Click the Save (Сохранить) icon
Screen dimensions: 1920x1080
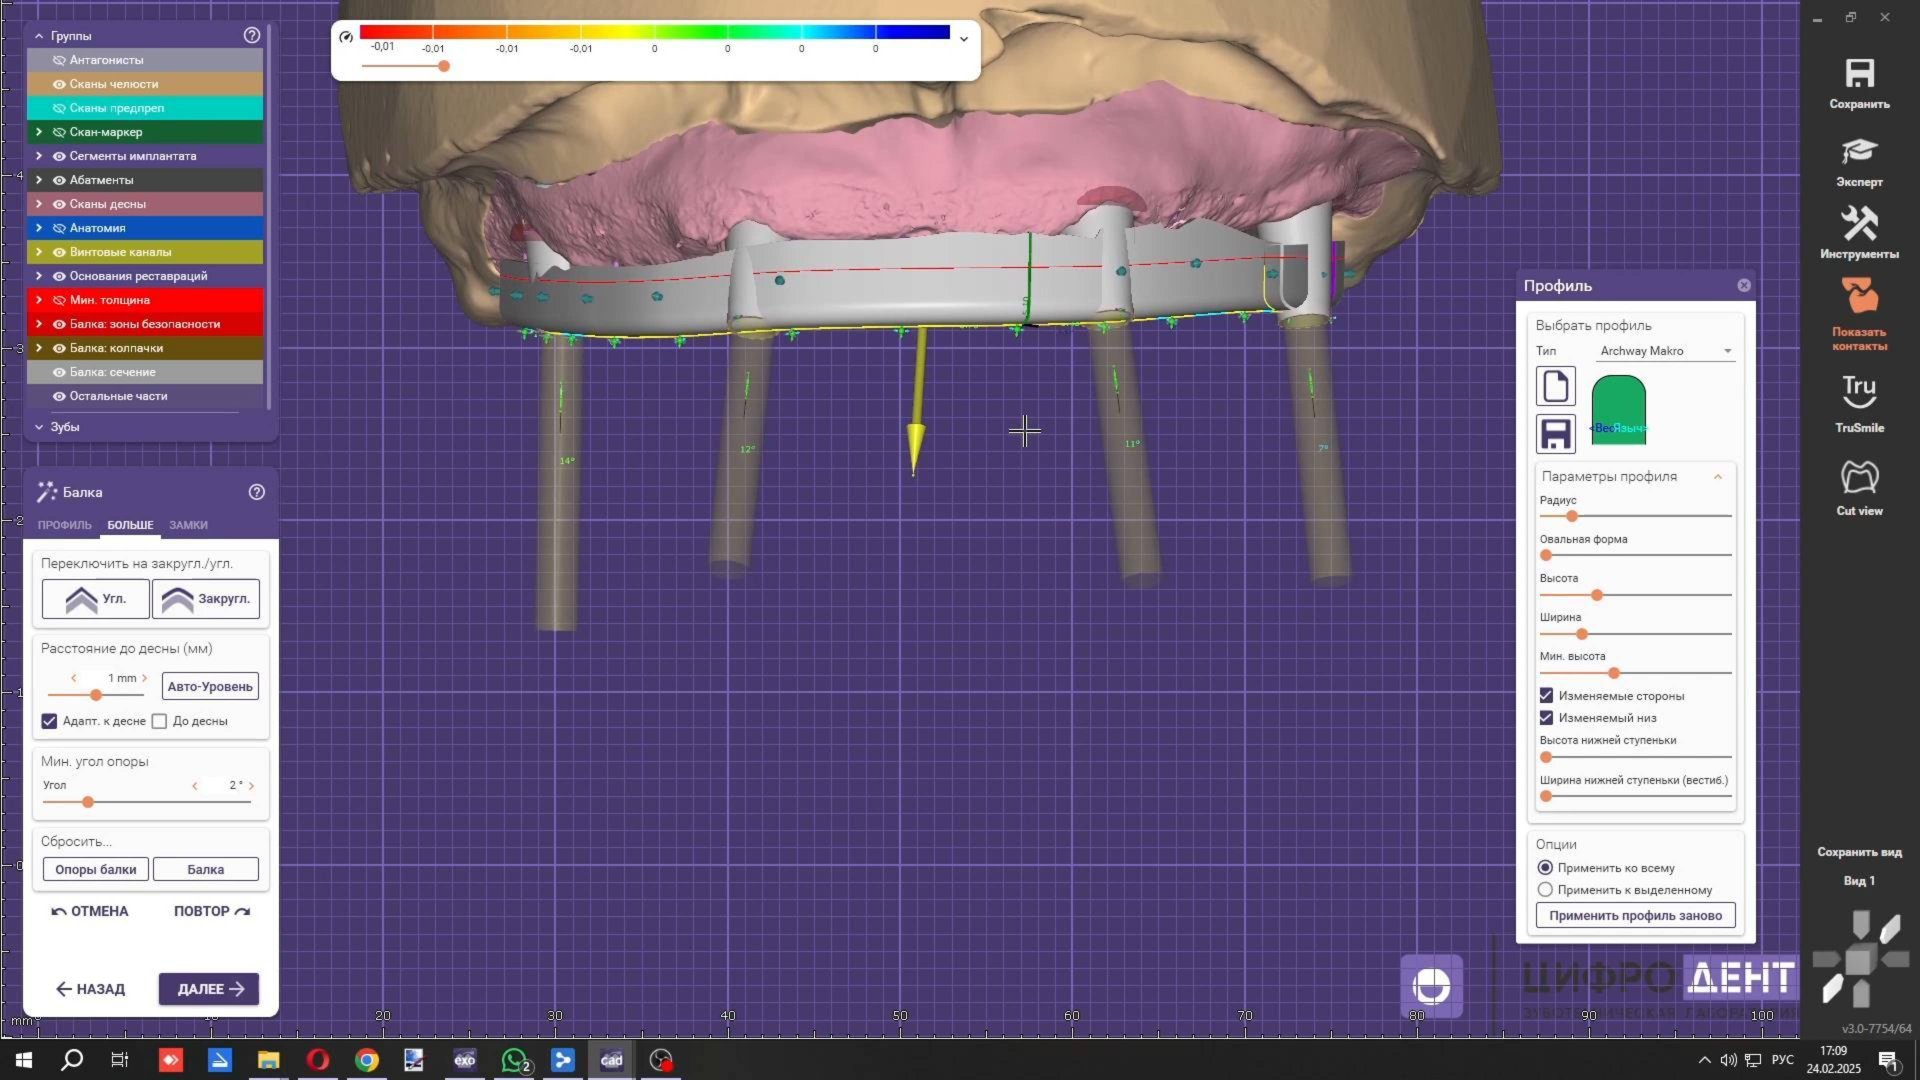tap(1859, 75)
